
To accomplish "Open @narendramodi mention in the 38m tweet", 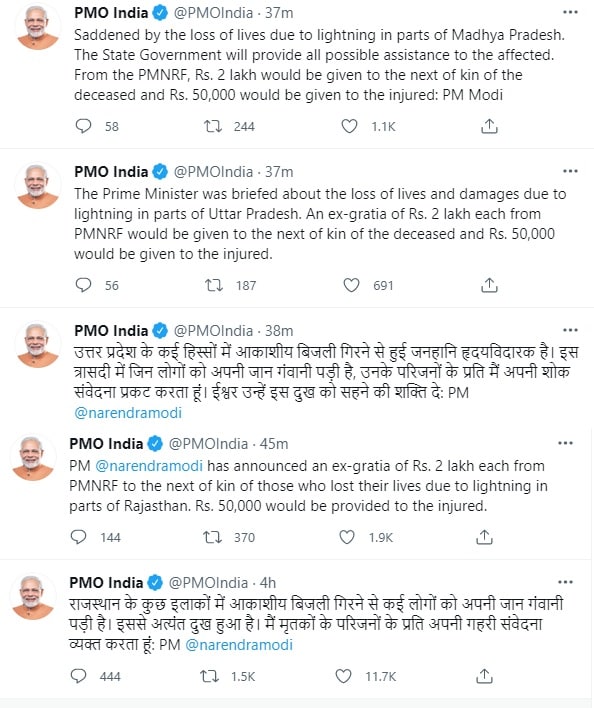I will pyautogui.click(x=128, y=413).
